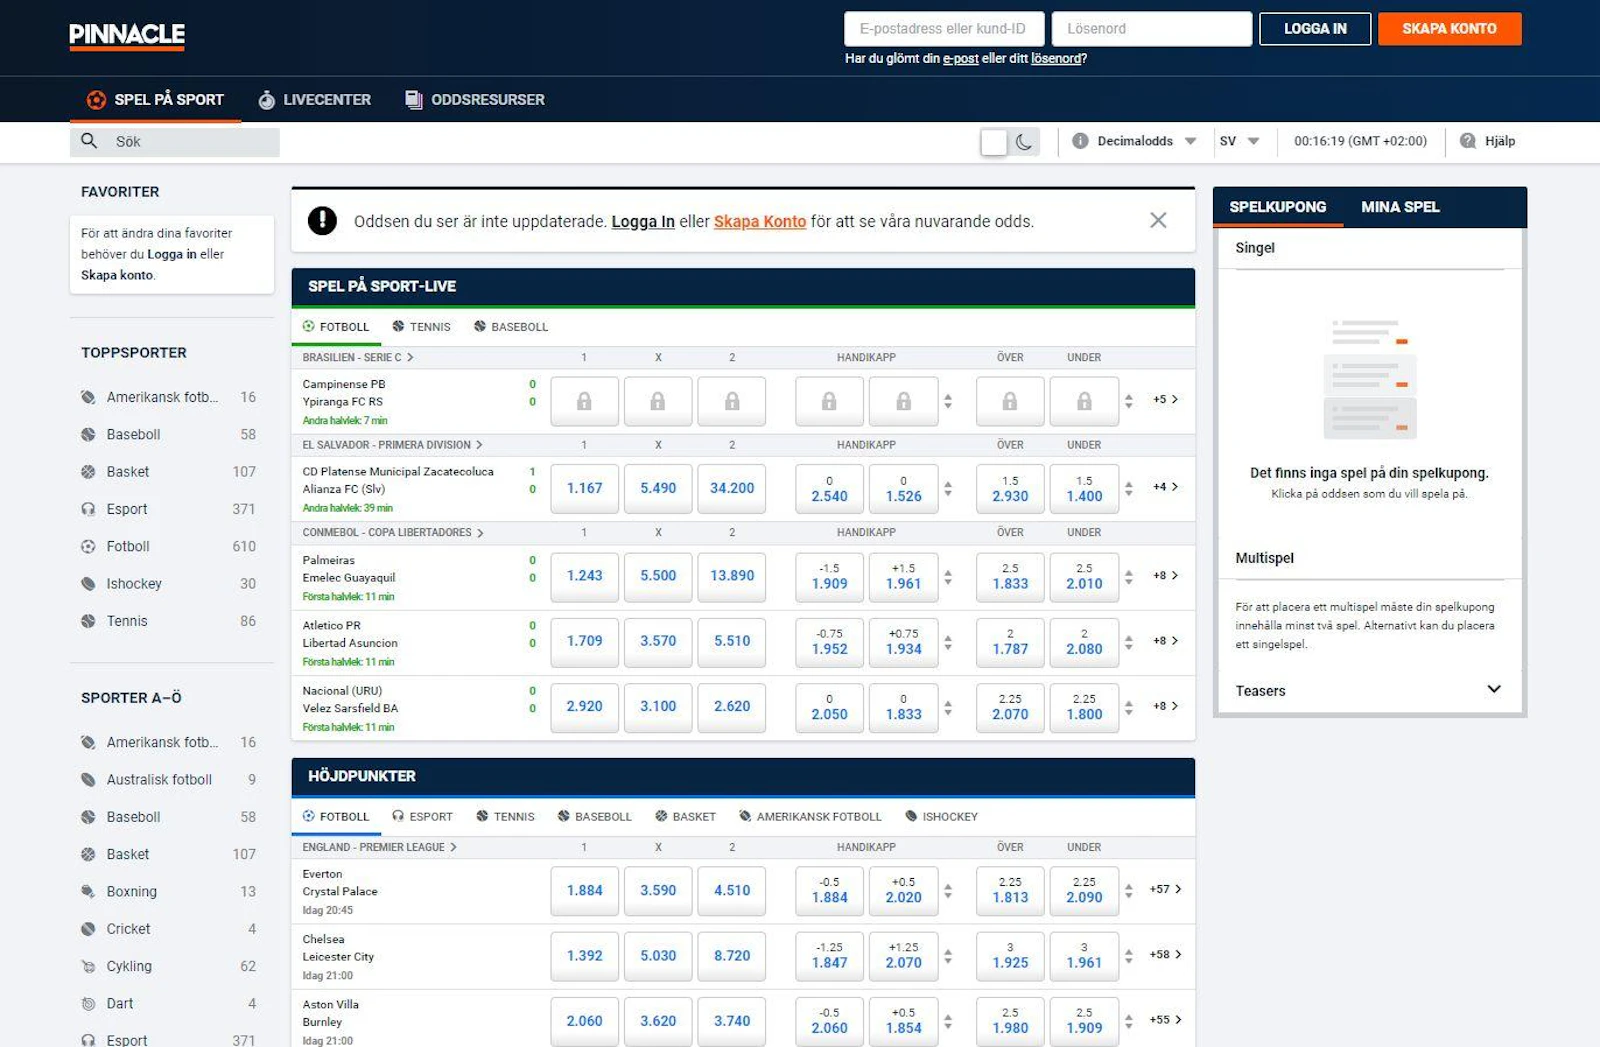
Task: Select Esport tab in Höjdpunkter
Action: (x=422, y=817)
